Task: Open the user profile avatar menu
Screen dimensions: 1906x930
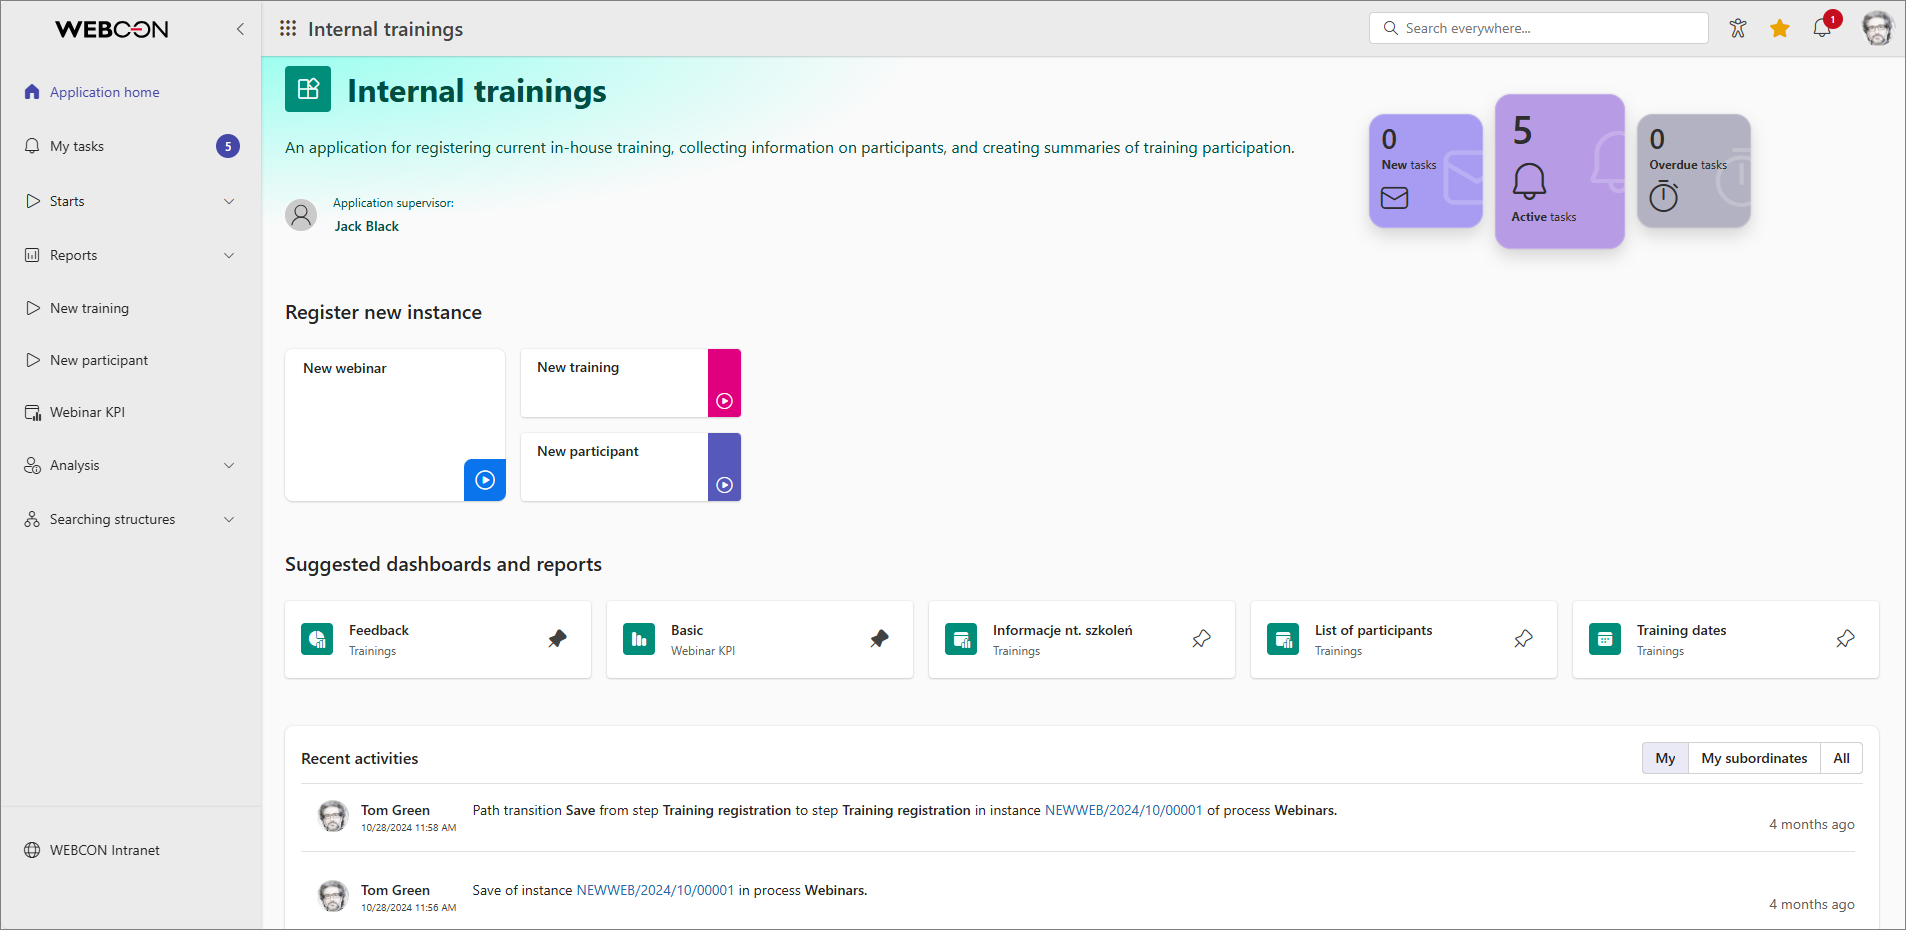Action: click(1877, 28)
